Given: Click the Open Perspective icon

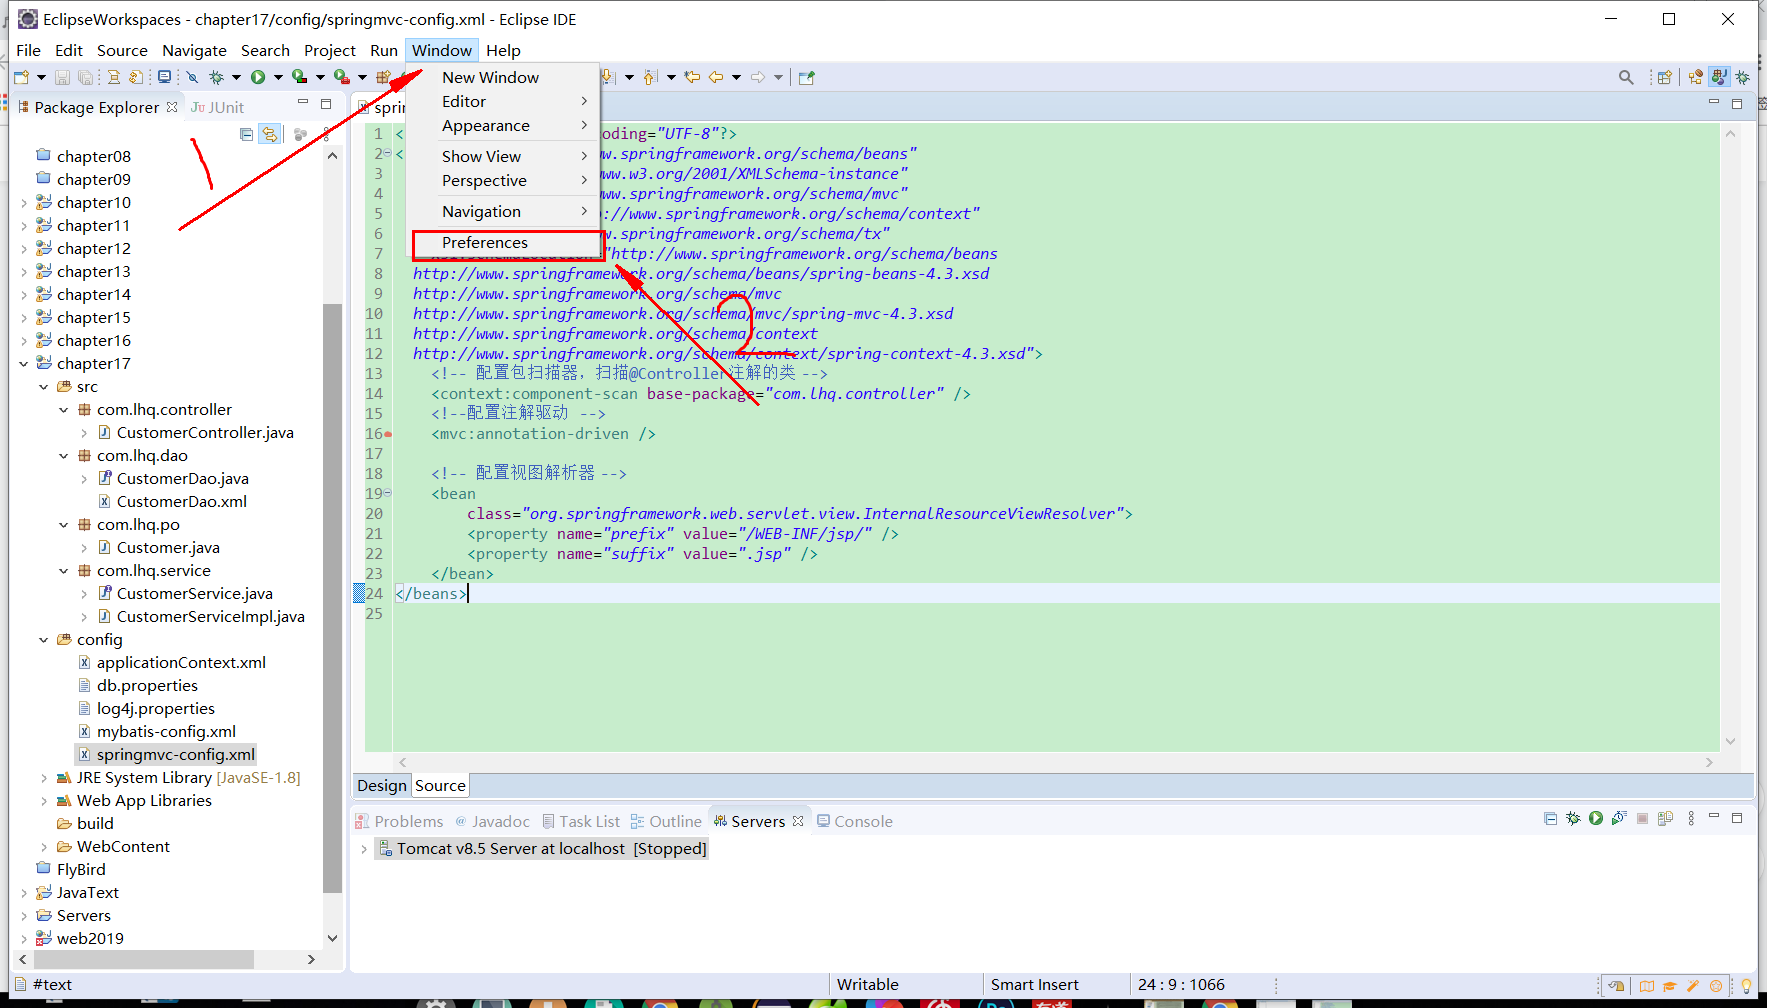Looking at the screenshot, I should click(1665, 77).
